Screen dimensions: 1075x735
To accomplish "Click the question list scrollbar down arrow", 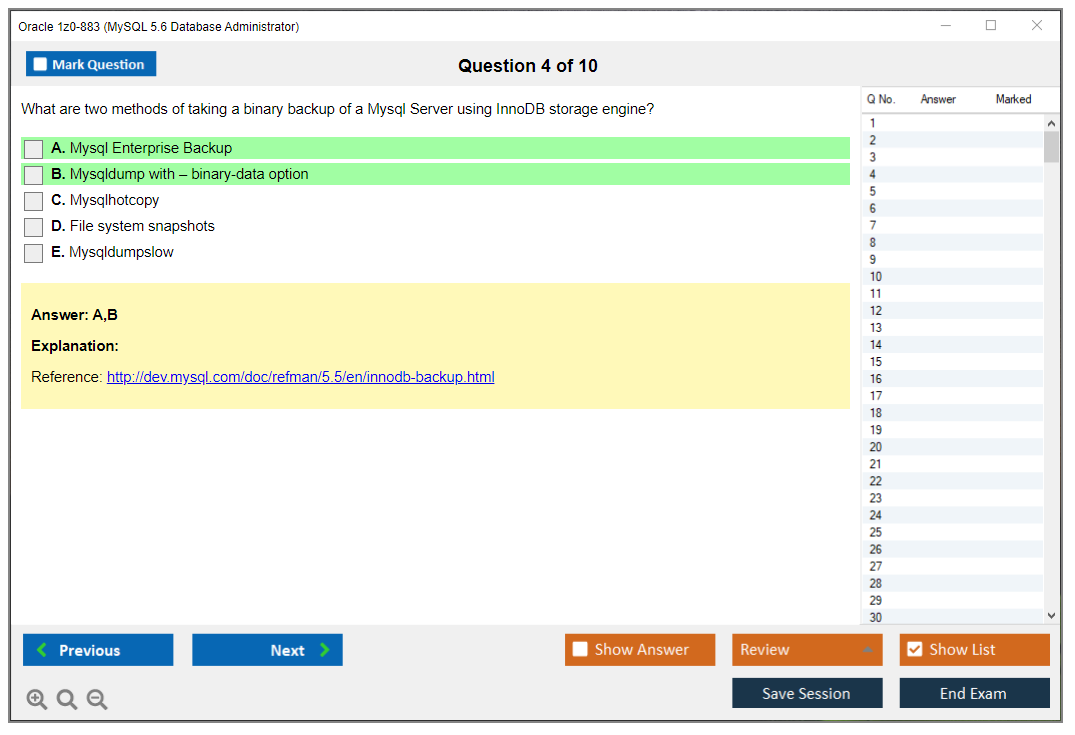I will [1051, 615].
